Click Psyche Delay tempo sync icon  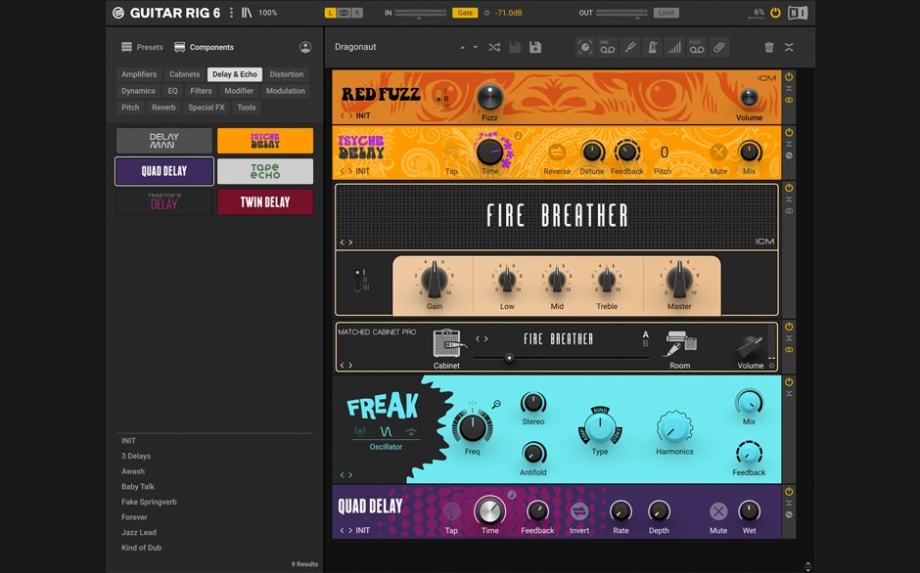[518, 135]
